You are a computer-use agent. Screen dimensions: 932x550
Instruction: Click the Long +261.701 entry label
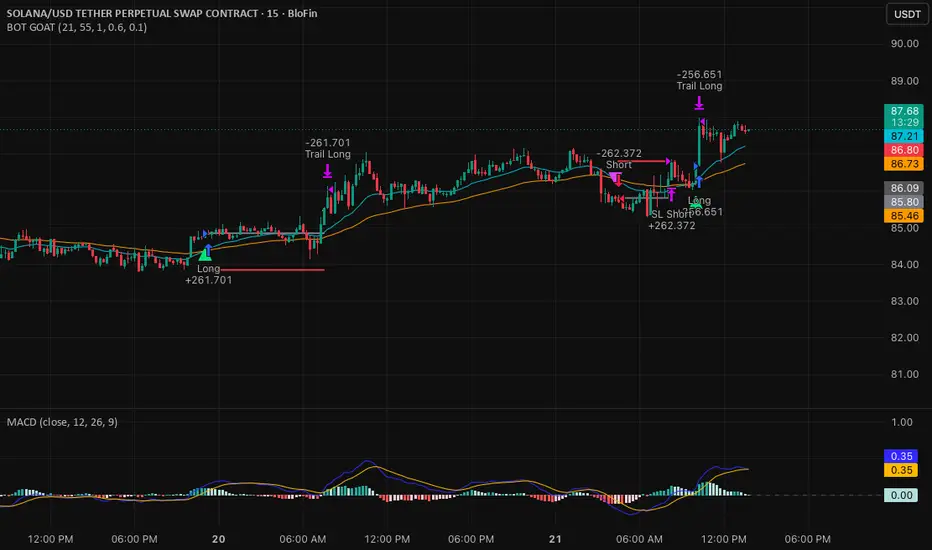[209, 274]
